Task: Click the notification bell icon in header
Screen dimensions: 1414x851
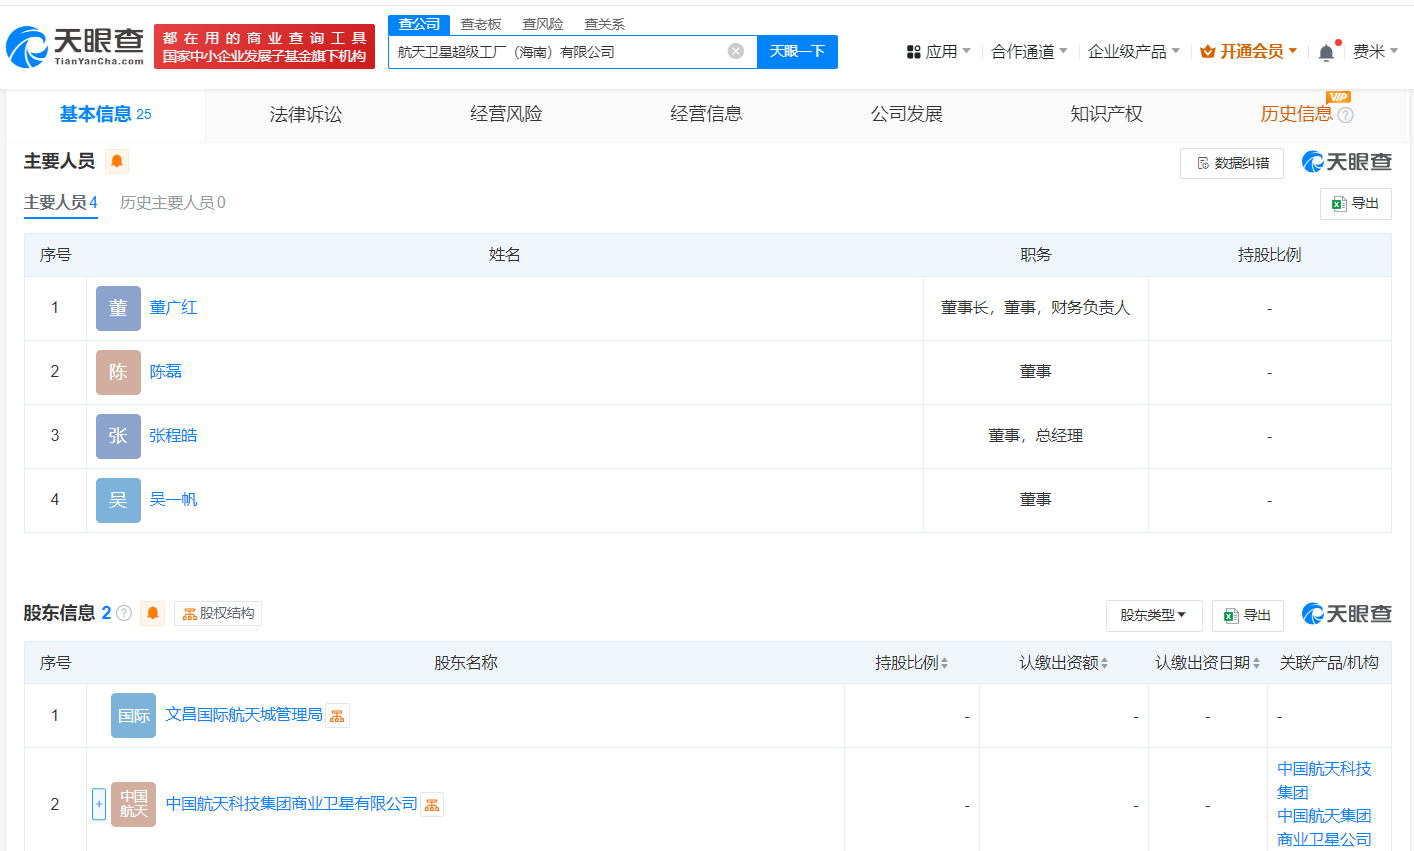Action: click(1326, 52)
